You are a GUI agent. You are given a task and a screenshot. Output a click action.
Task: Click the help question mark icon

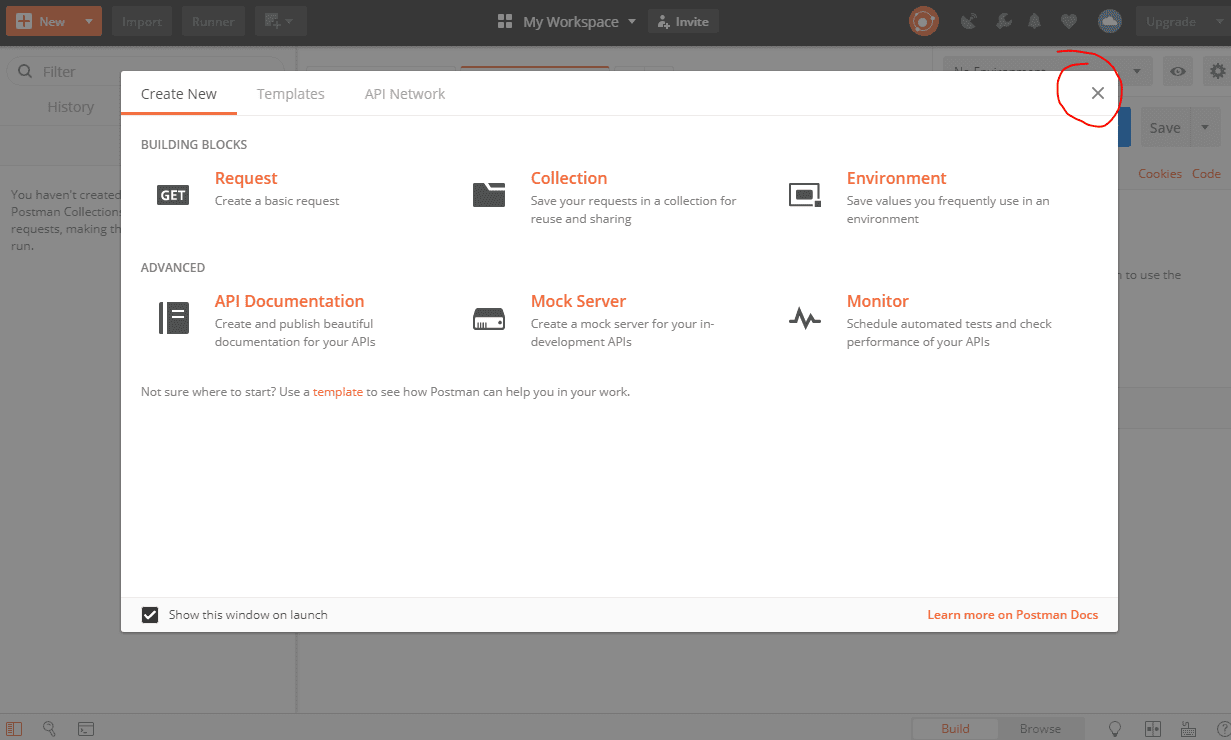[1223, 729]
